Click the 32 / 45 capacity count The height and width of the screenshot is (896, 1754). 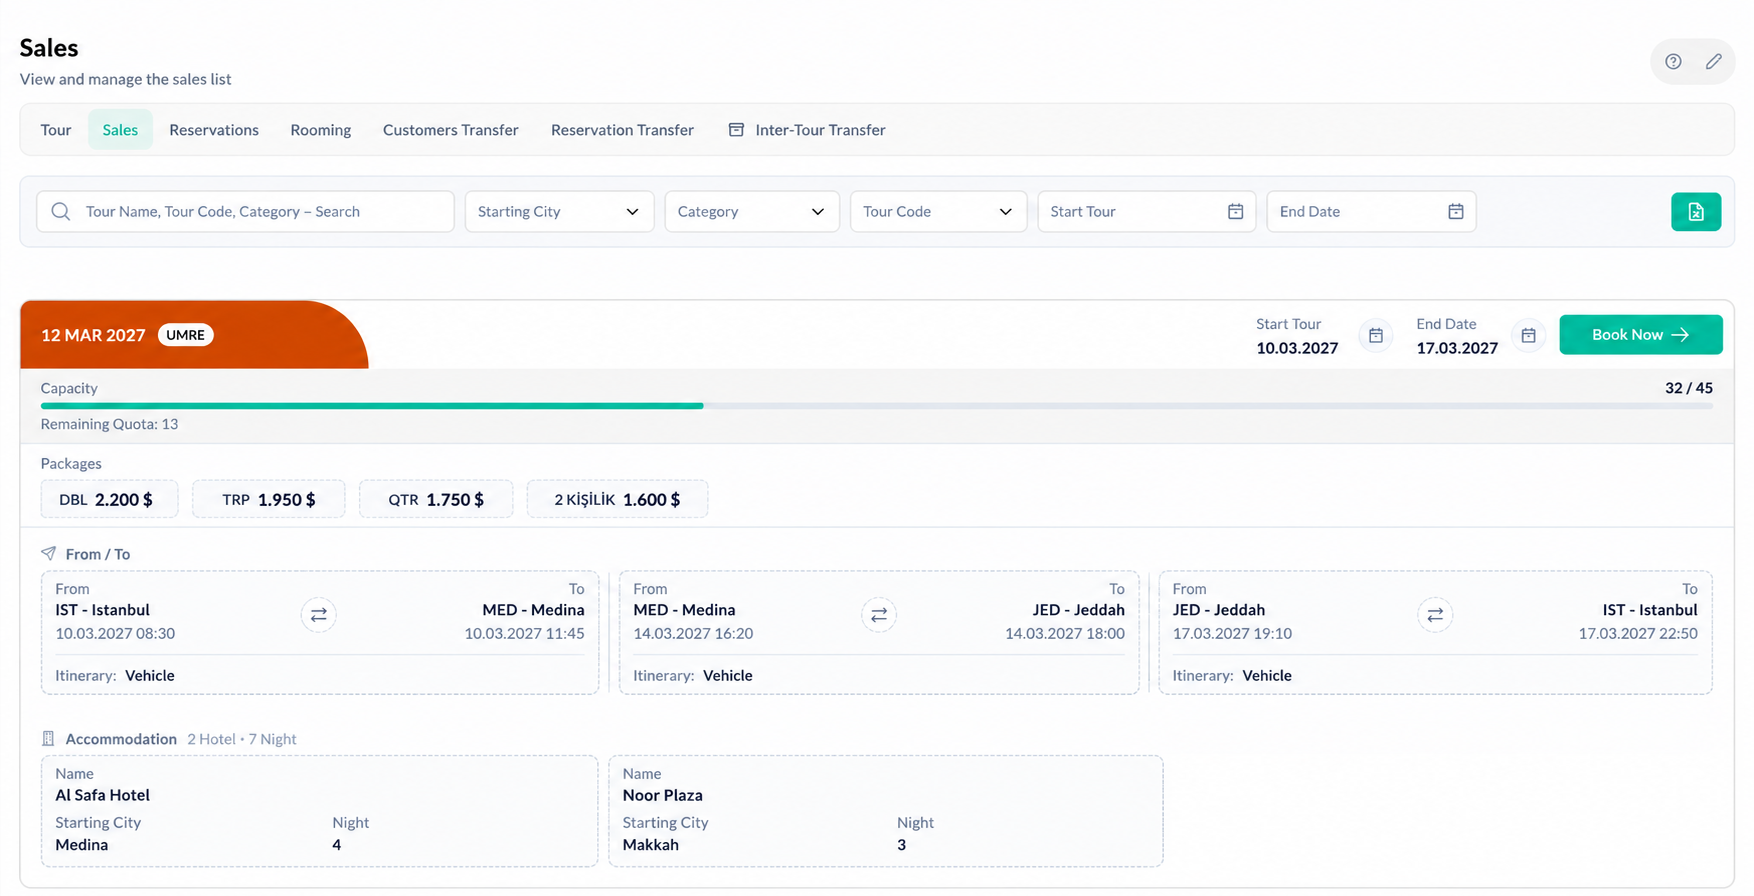[x=1689, y=388]
